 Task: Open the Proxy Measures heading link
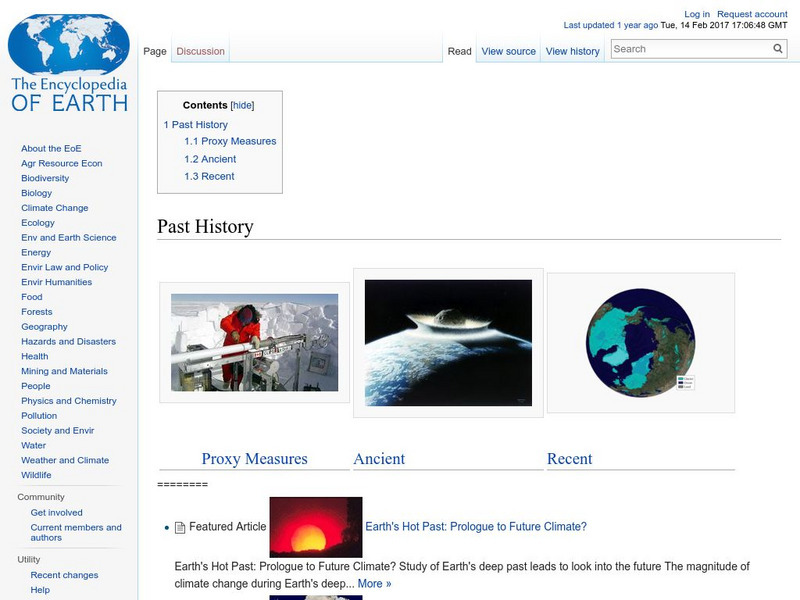[x=254, y=459]
